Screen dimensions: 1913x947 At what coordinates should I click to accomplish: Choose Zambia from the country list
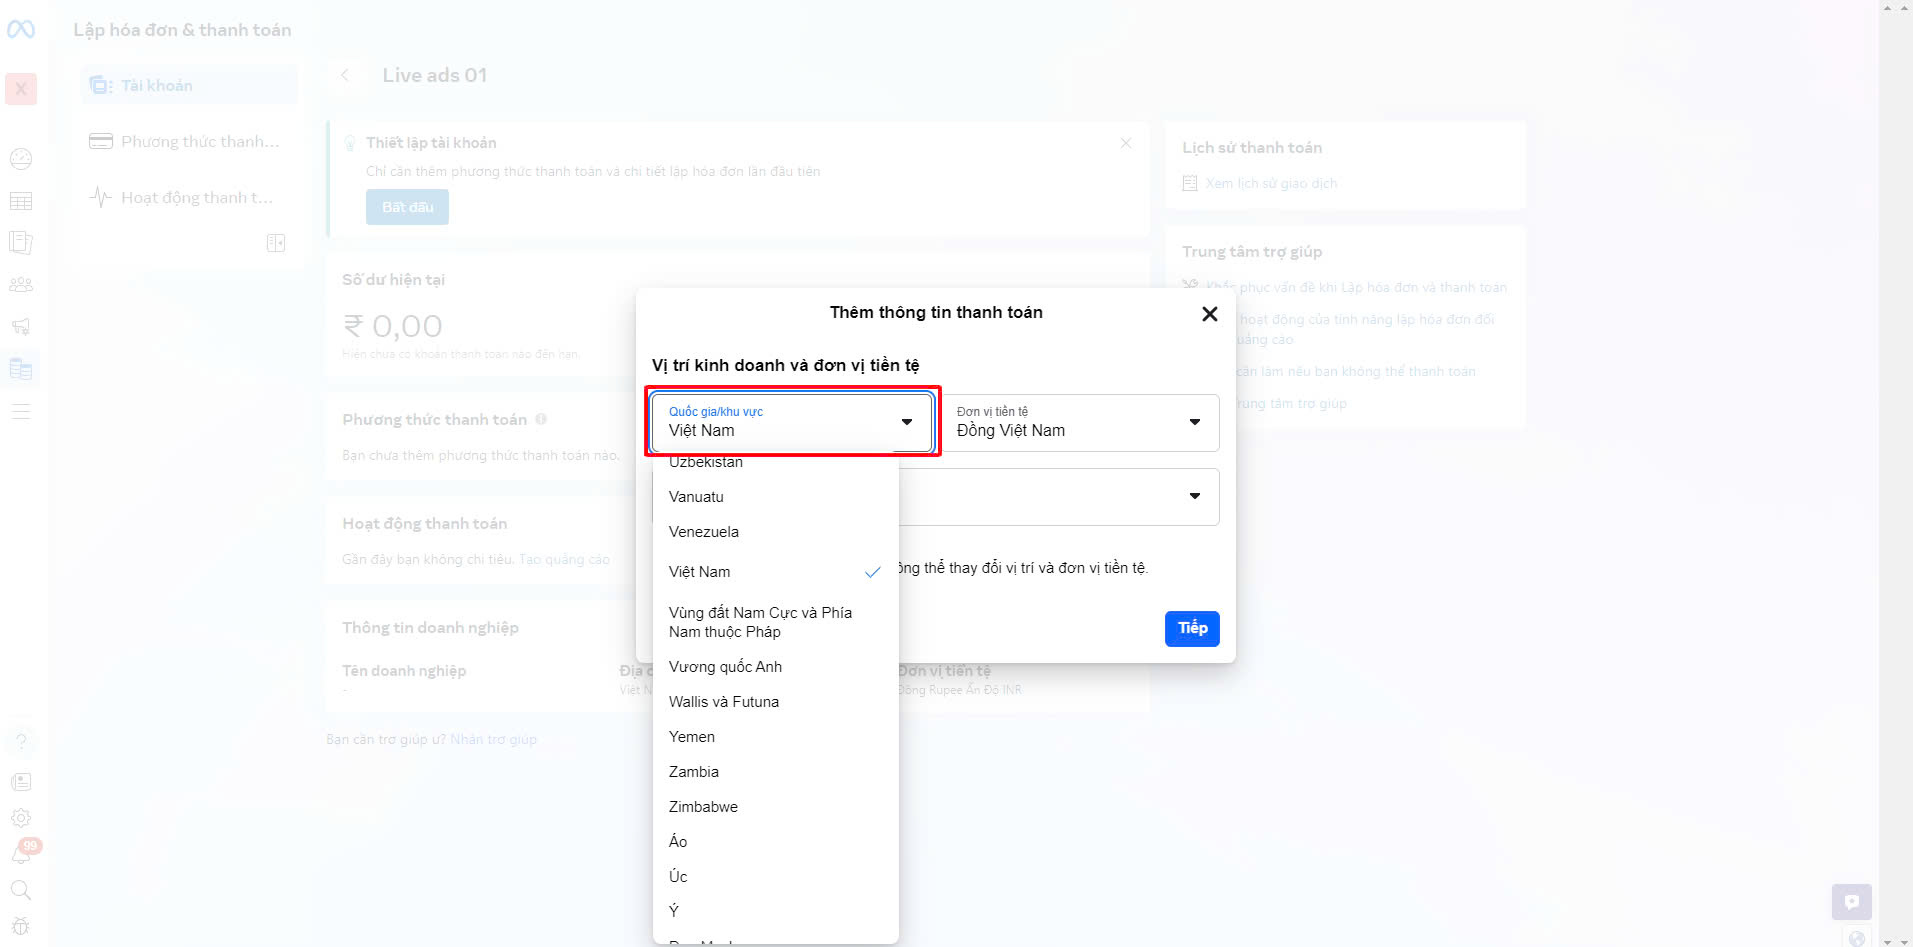[775, 772]
